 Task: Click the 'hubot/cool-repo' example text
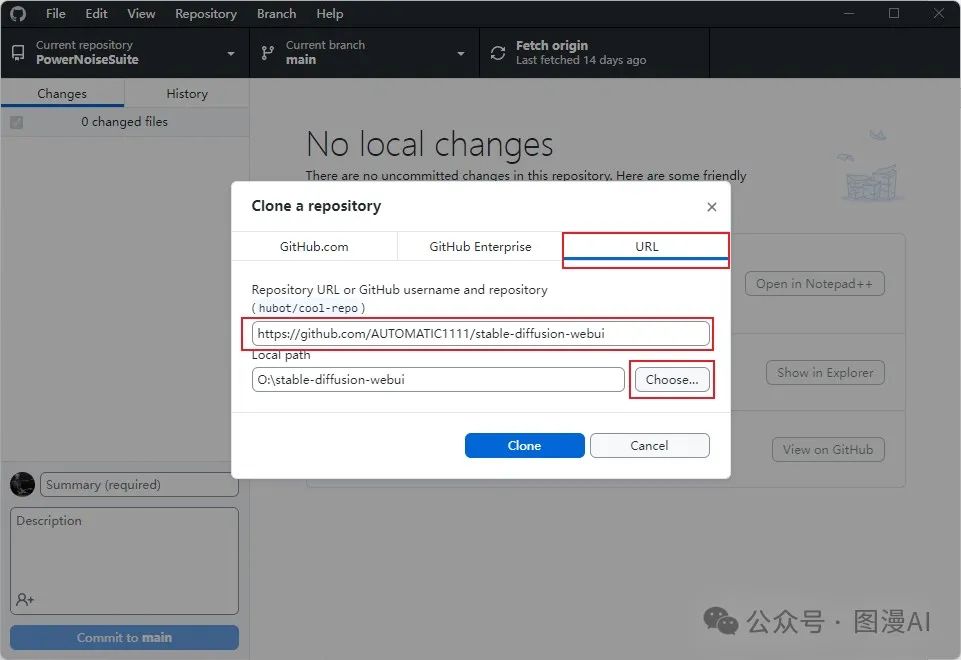[308, 308]
